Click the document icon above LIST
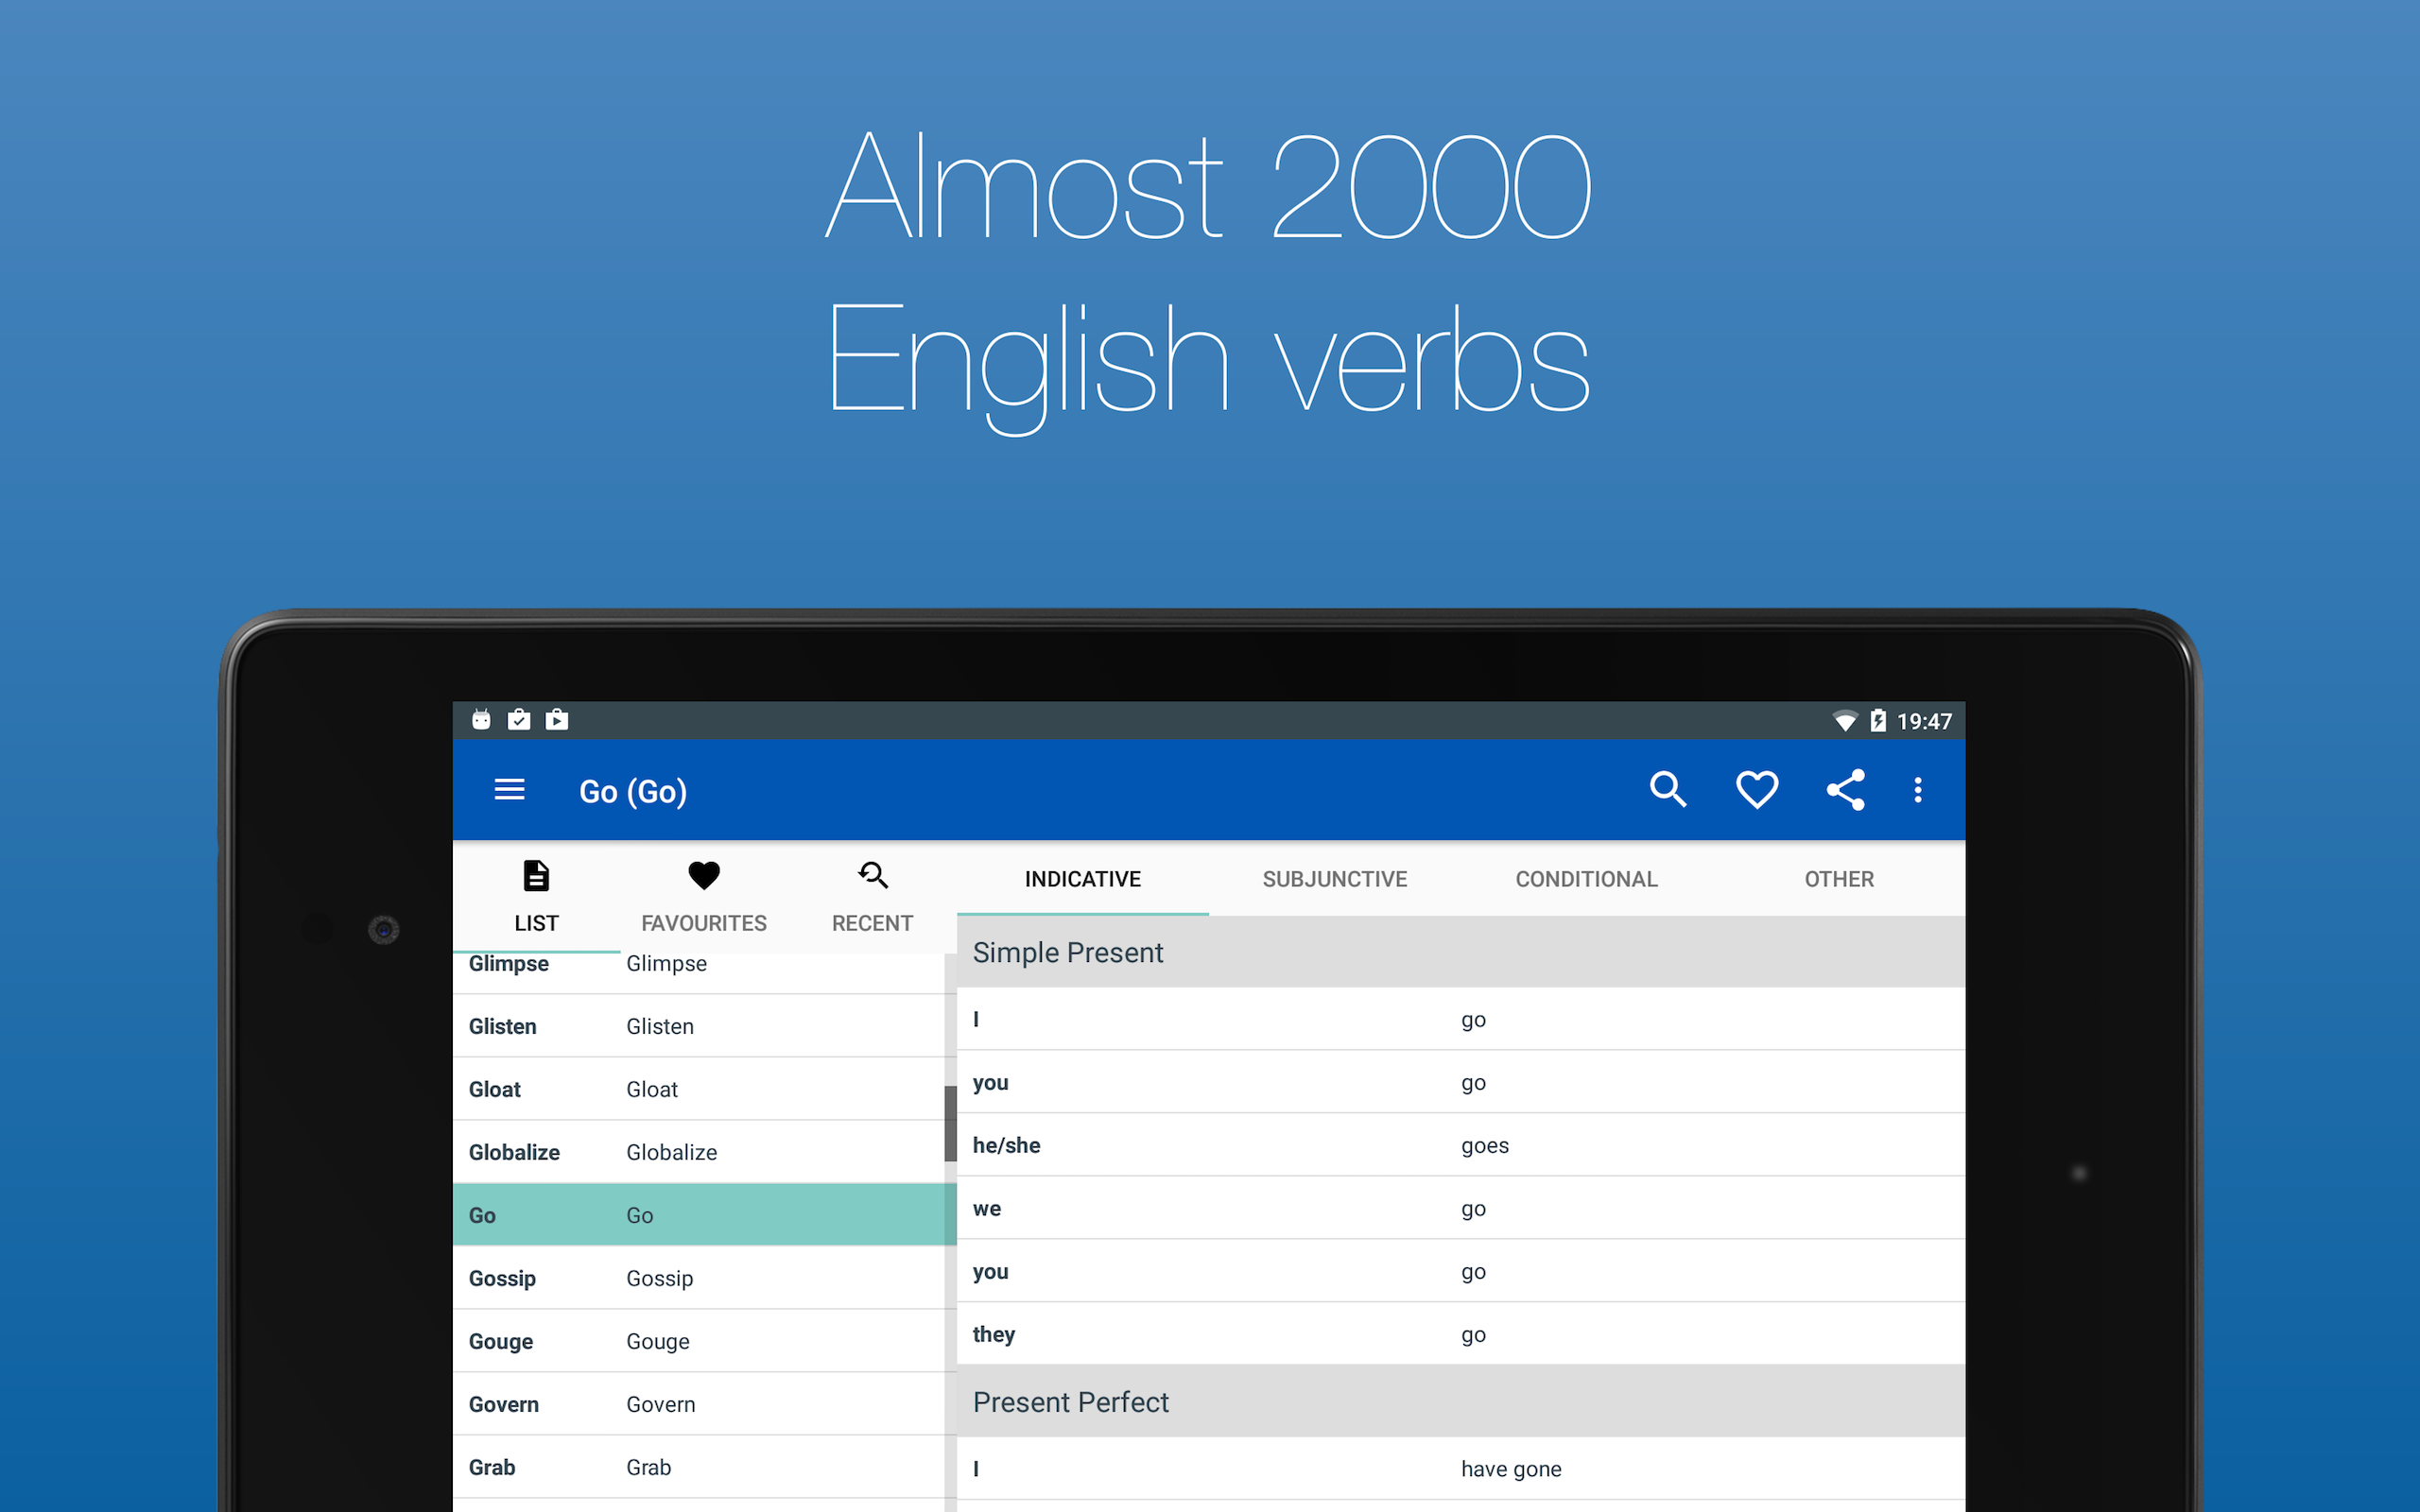The width and height of the screenshot is (2420, 1512). coord(536,874)
